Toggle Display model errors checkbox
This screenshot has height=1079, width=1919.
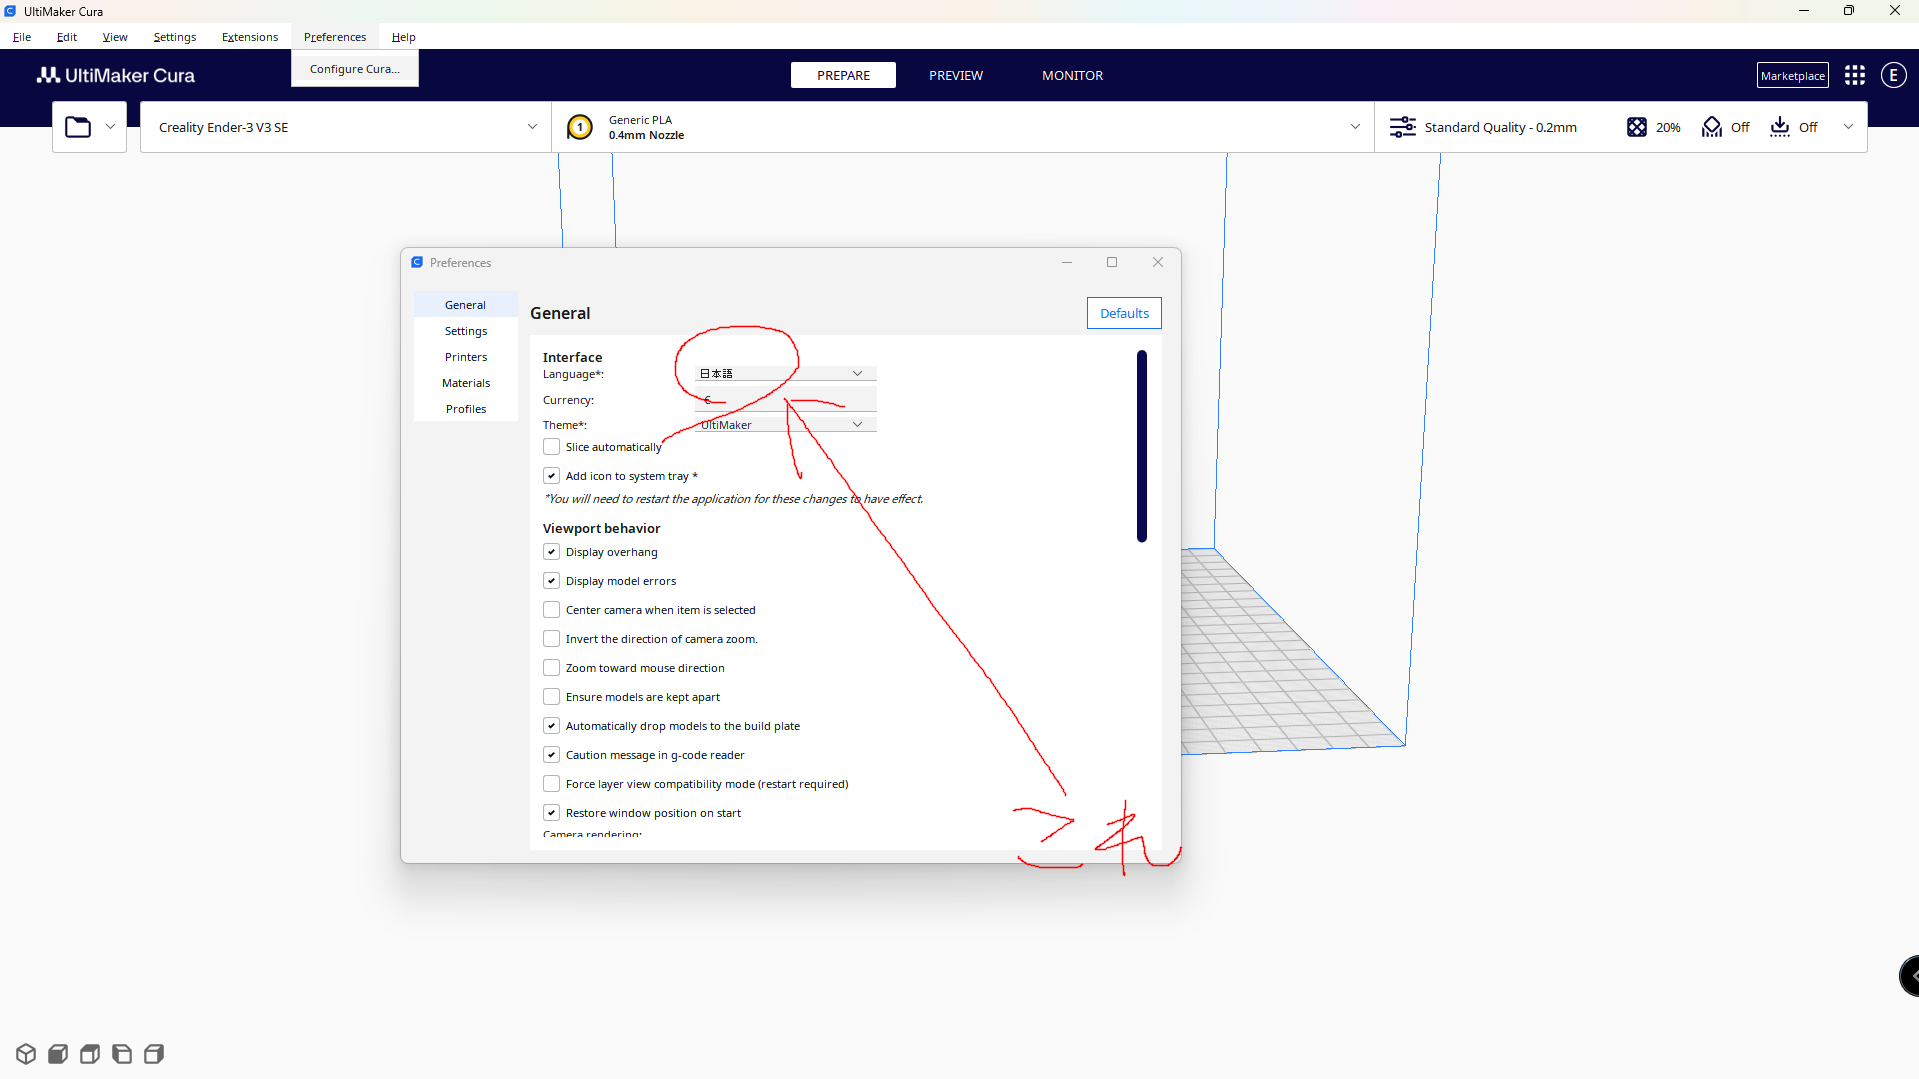pyautogui.click(x=552, y=581)
